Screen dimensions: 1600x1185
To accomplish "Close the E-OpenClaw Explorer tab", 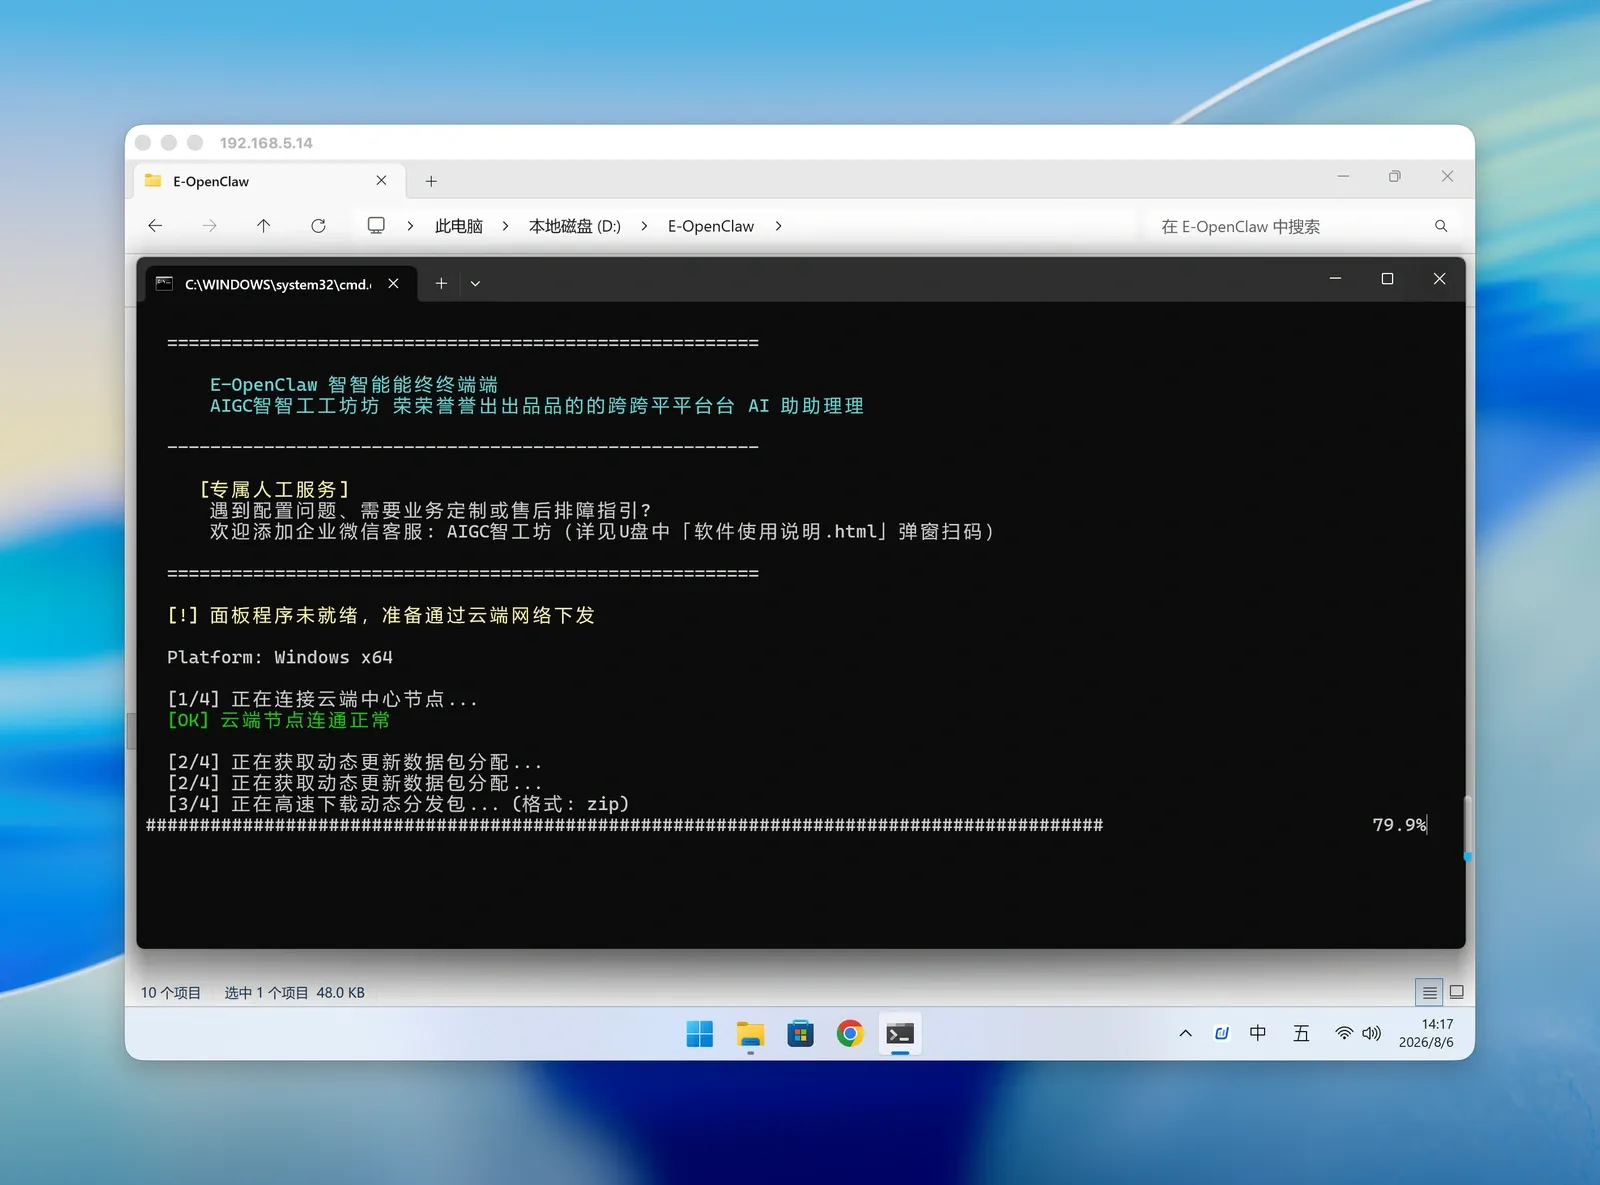I will pyautogui.click(x=381, y=180).
